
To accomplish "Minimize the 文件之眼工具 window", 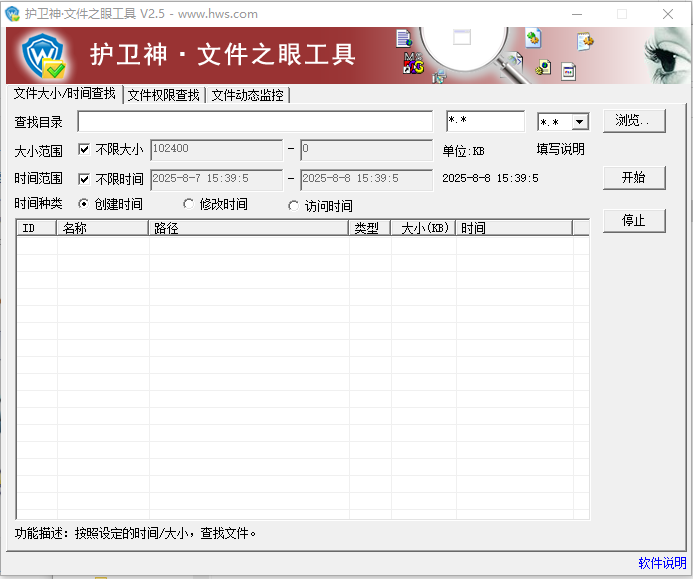I will click(577, 14).
